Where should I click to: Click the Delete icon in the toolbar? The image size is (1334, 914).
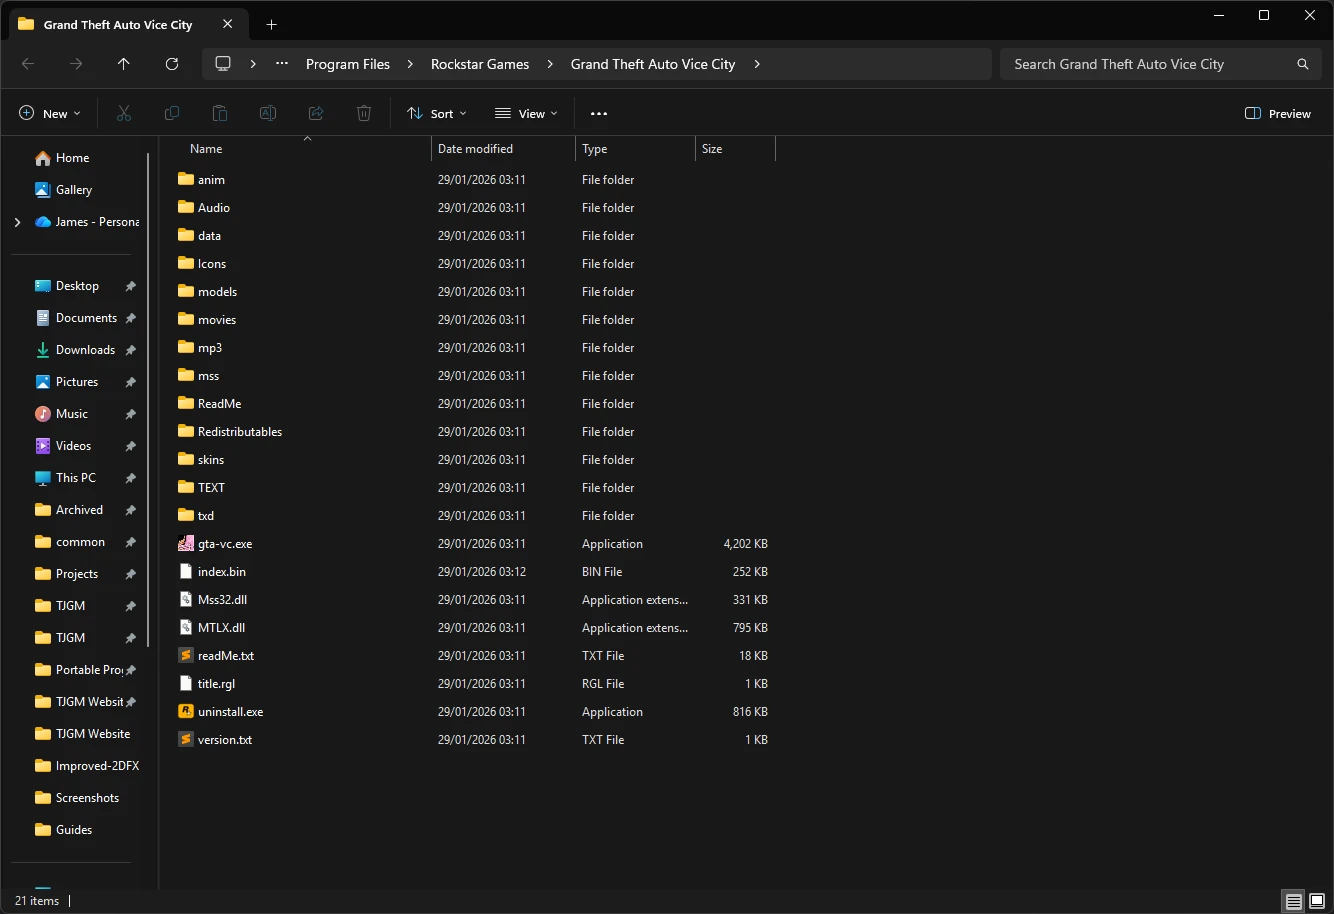click(x=363, y=113)
